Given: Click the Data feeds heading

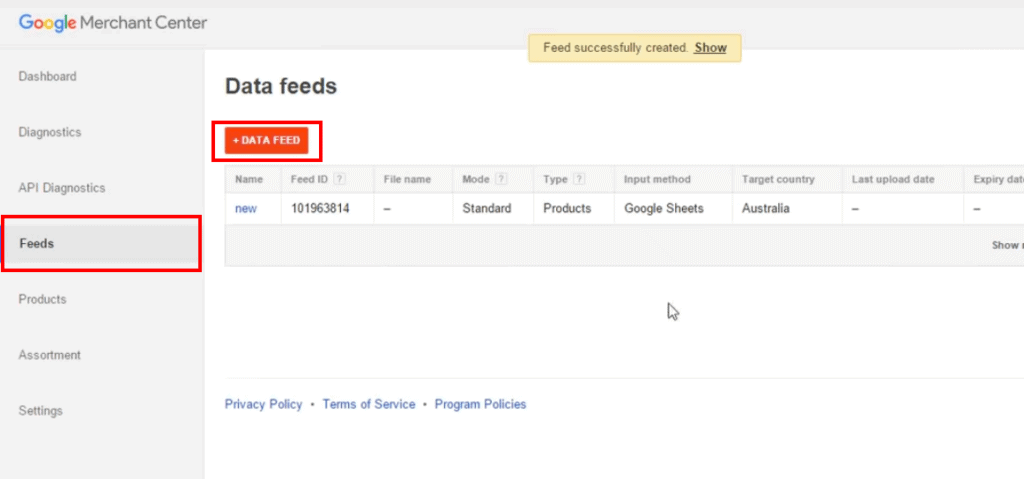Looking at the screenshot, I should 281,86.
